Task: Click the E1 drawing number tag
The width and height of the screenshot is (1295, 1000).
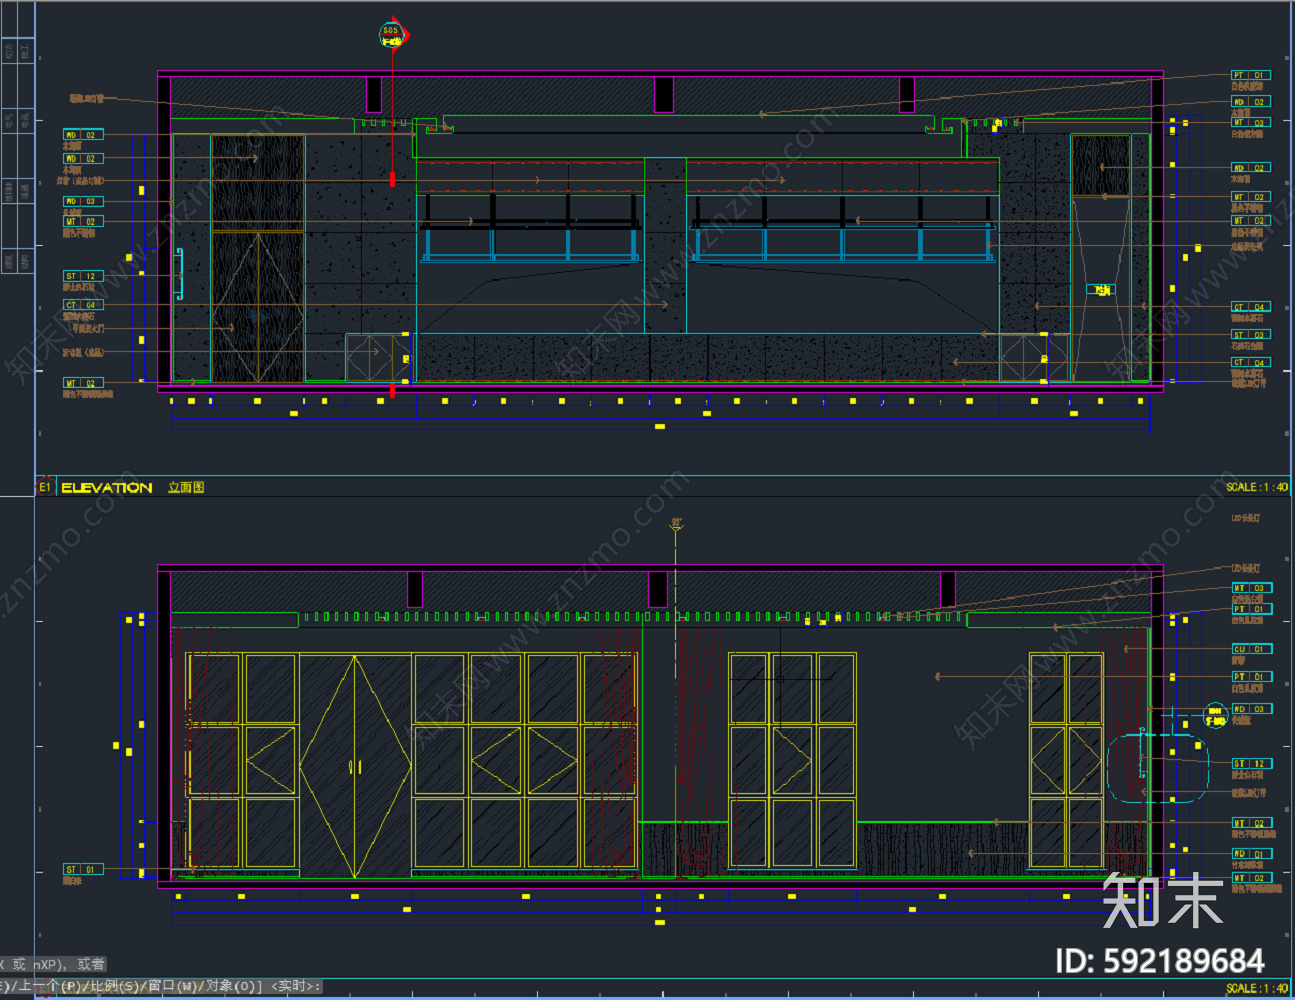Action: (x=45, y=488)
